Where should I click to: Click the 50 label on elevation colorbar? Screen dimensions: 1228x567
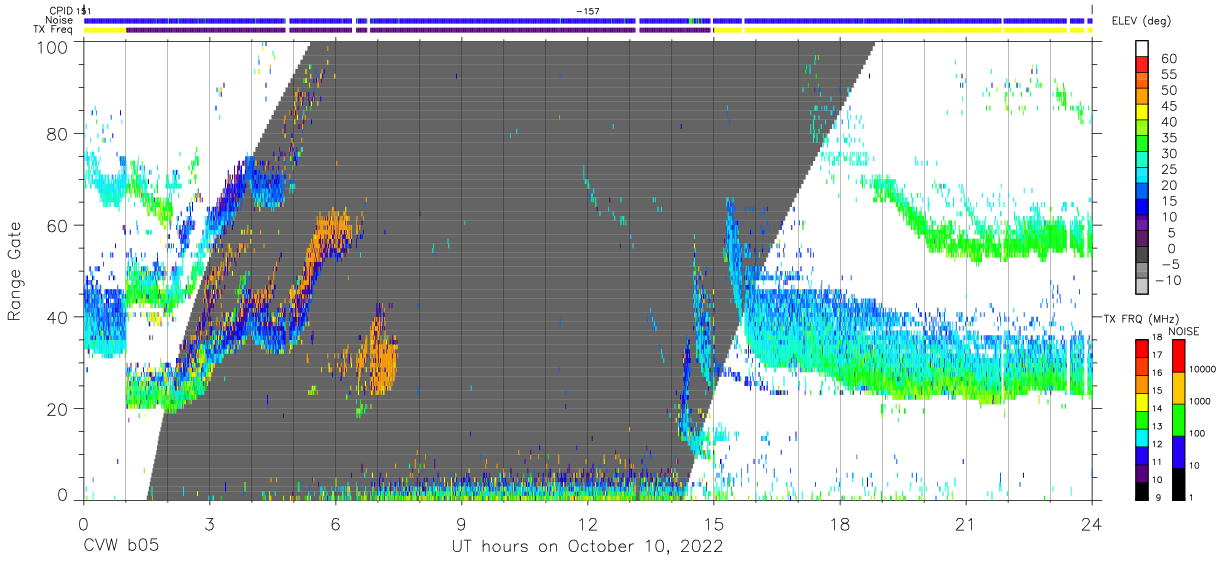(x=1168, y=90)
